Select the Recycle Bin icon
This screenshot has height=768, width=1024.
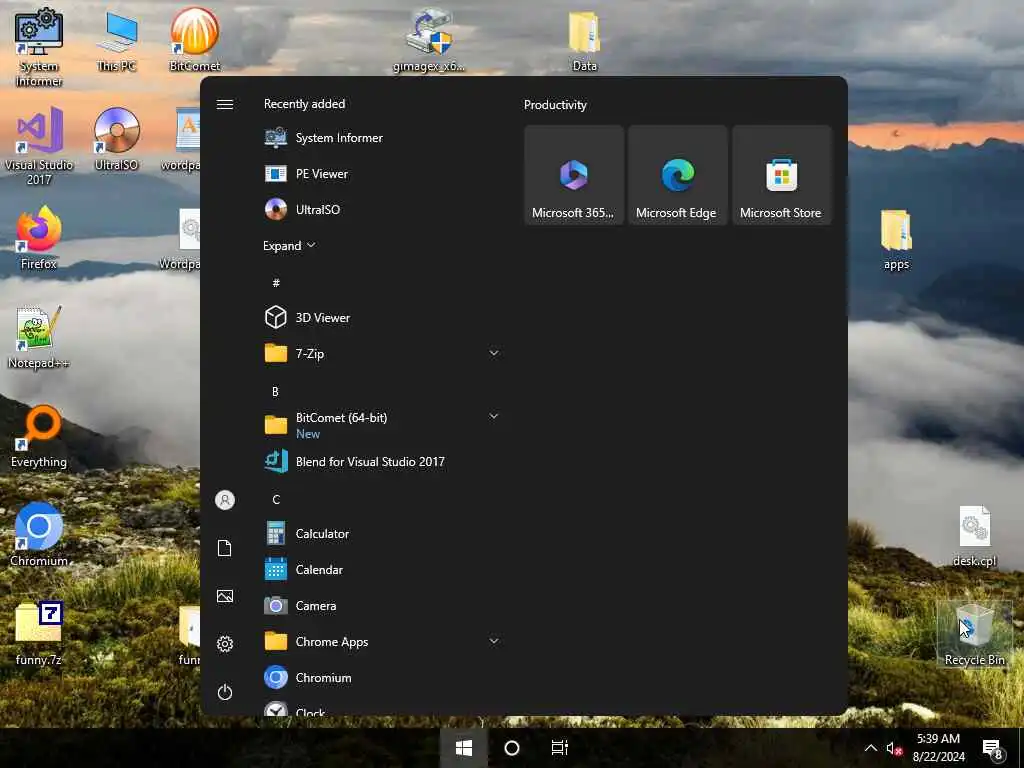click(974, 634)
